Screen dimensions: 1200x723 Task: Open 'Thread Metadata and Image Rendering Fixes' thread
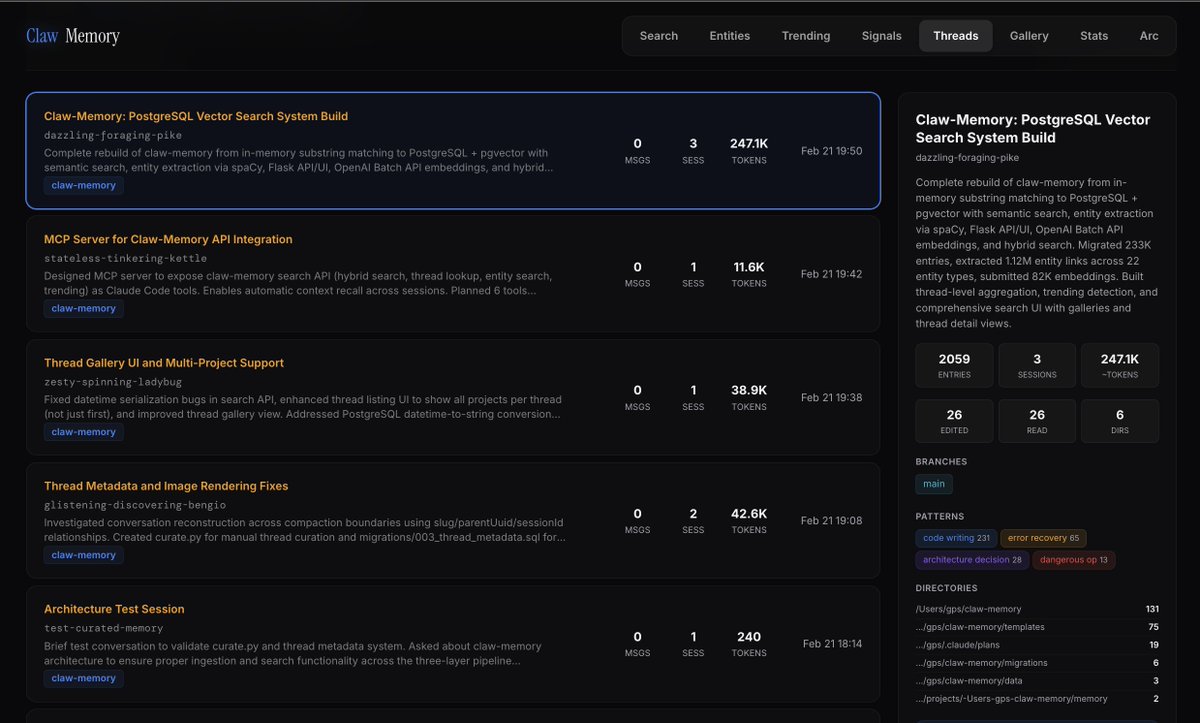pyautogui.click(x=453, y=520)
